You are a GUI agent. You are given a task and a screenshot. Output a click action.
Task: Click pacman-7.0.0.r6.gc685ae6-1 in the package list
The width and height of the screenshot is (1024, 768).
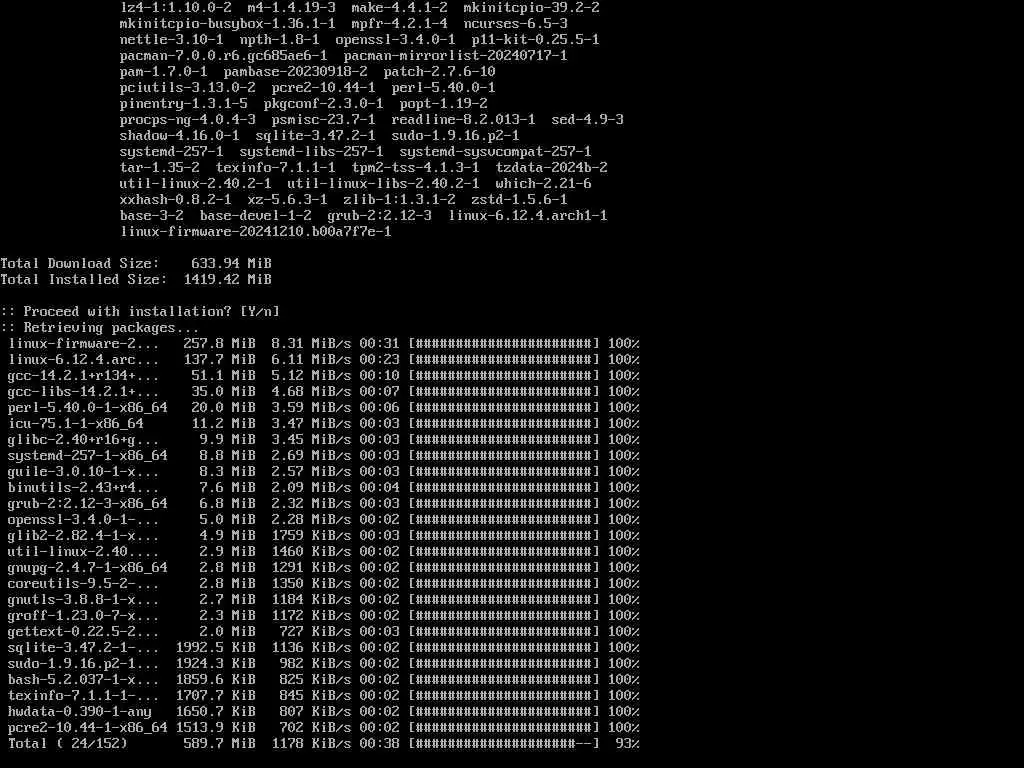pyautogui.click(x=223, y=56)
